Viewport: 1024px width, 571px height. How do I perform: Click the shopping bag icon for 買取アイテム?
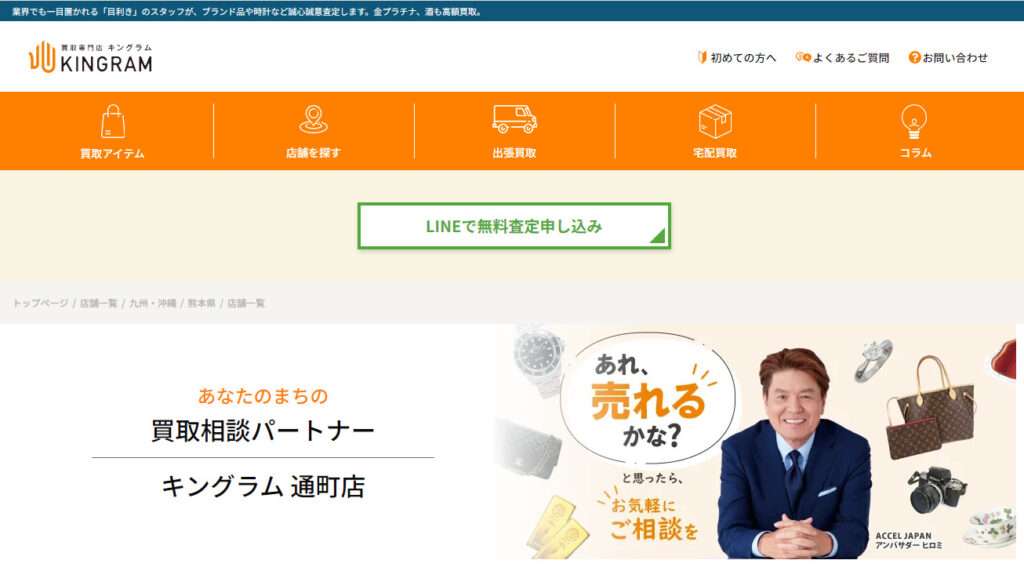click(x=112, y=121)
